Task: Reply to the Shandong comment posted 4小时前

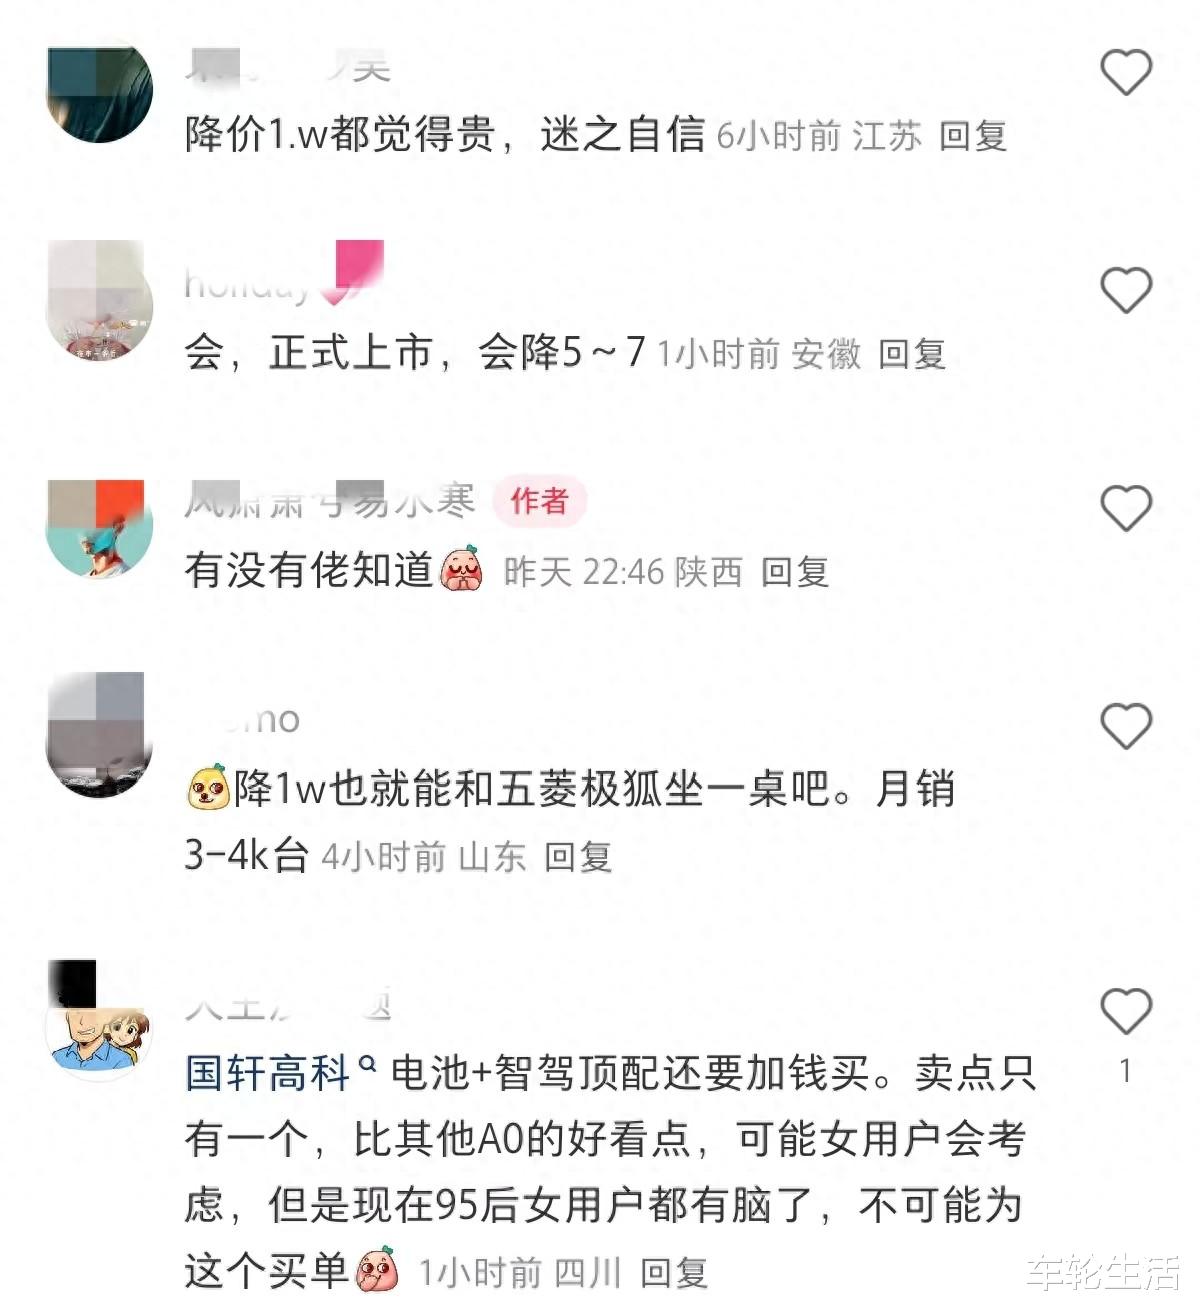Action: coord(578,857)
